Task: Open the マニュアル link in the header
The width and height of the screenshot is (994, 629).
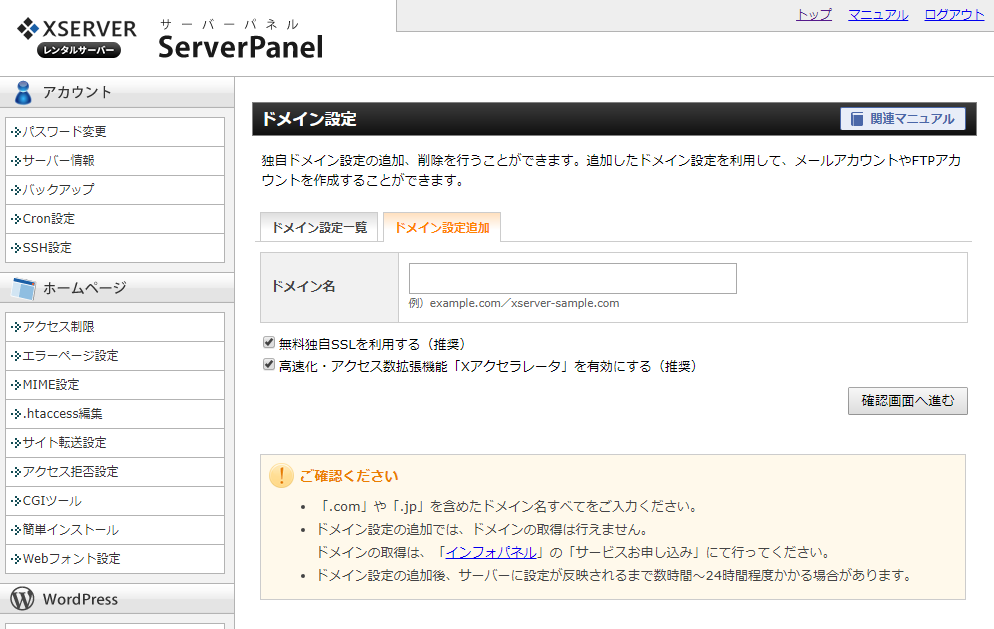Action: tap(878, 15)
